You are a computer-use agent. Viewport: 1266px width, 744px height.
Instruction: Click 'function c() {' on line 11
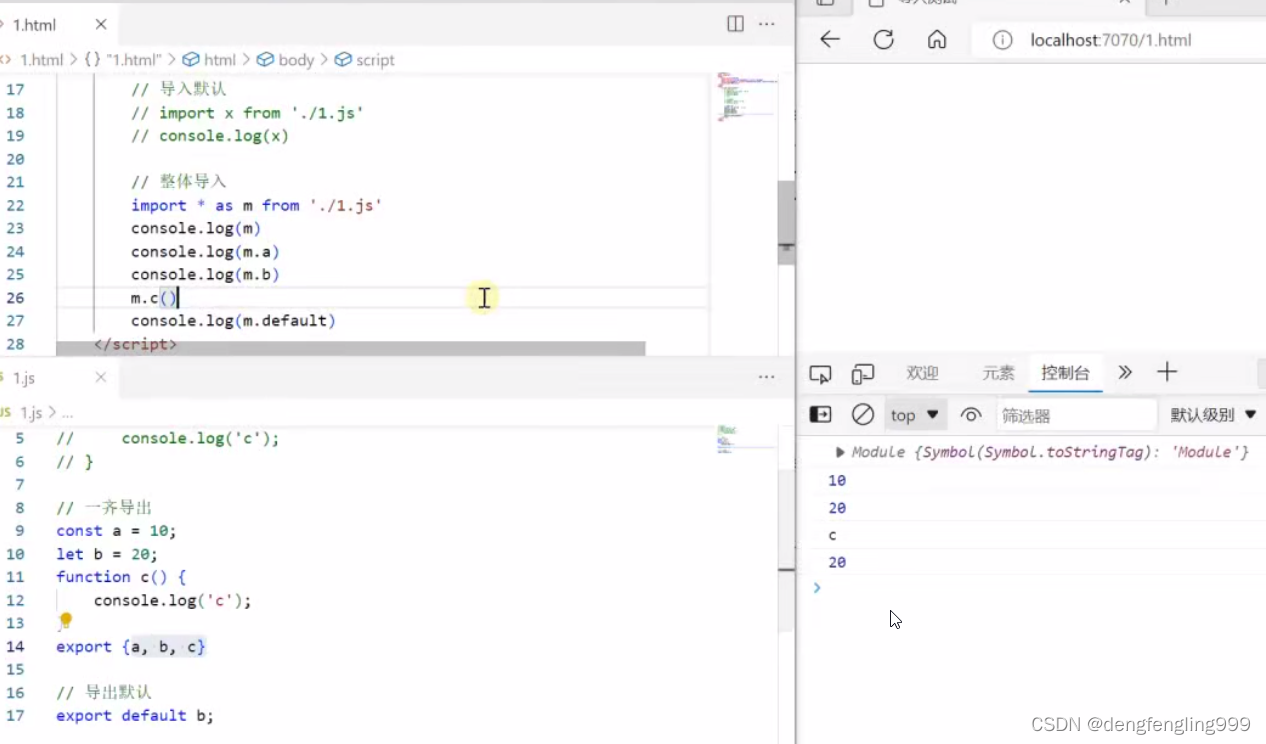[x=121, y=576]
